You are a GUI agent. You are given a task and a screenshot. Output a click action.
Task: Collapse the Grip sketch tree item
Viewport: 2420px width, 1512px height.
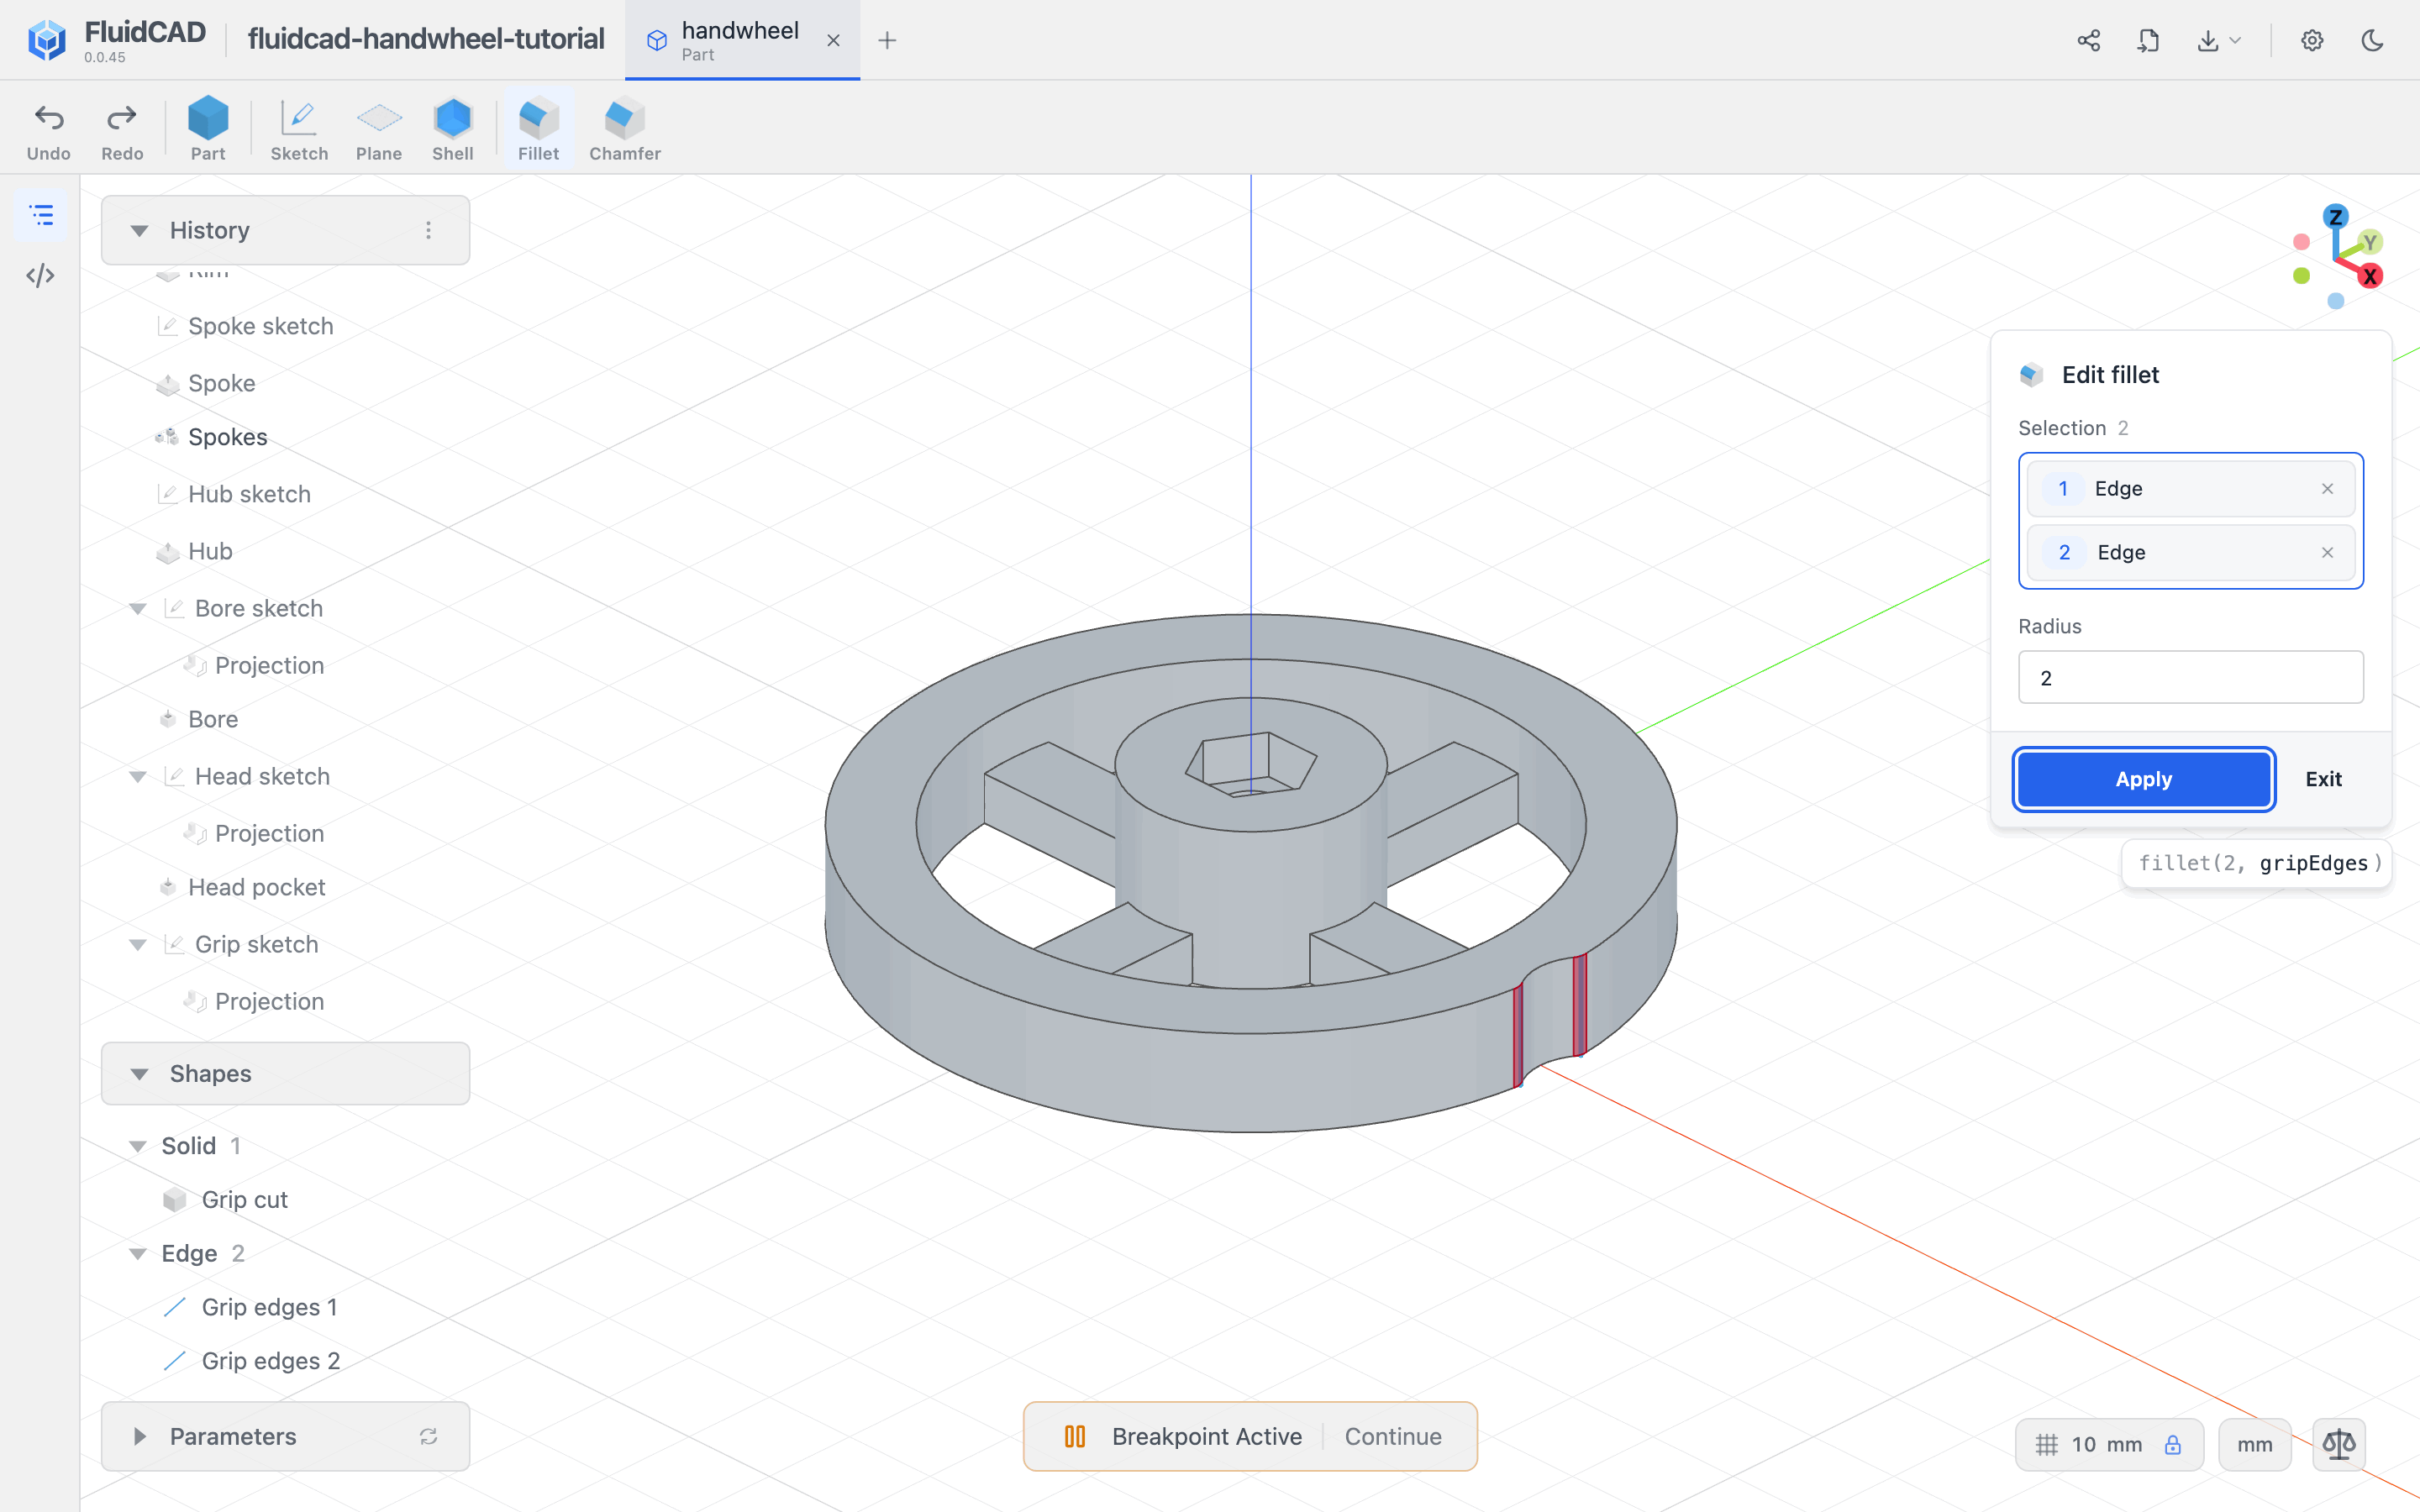click(x=138, y=944)
